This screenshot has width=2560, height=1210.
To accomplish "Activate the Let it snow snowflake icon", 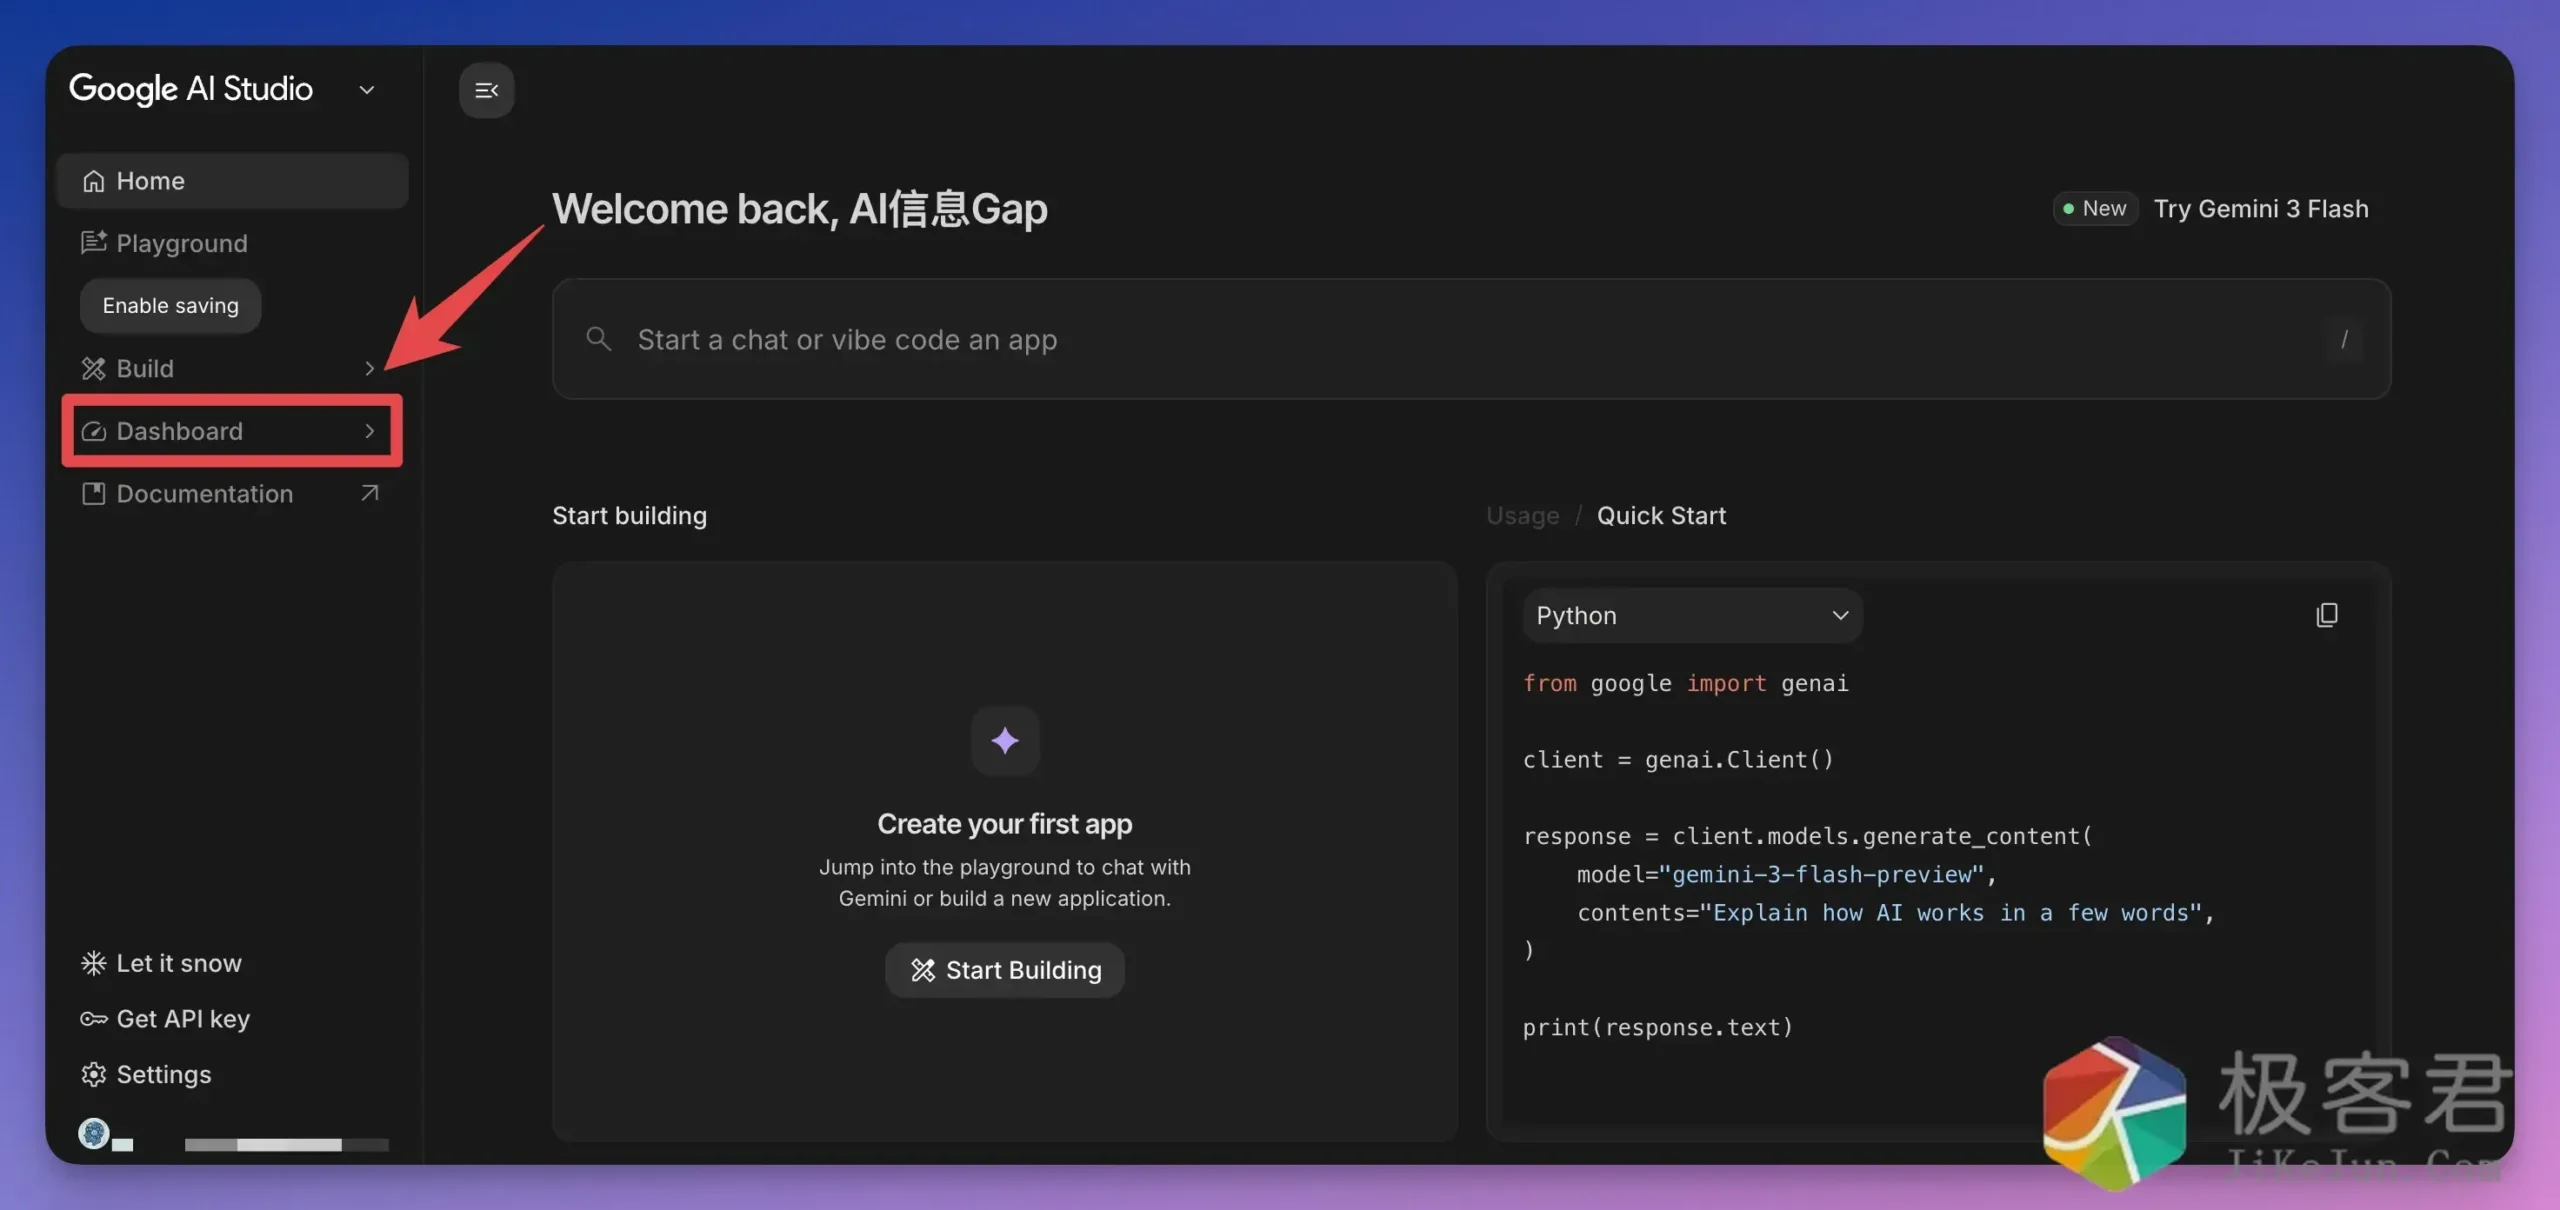I will coord(93,962).
